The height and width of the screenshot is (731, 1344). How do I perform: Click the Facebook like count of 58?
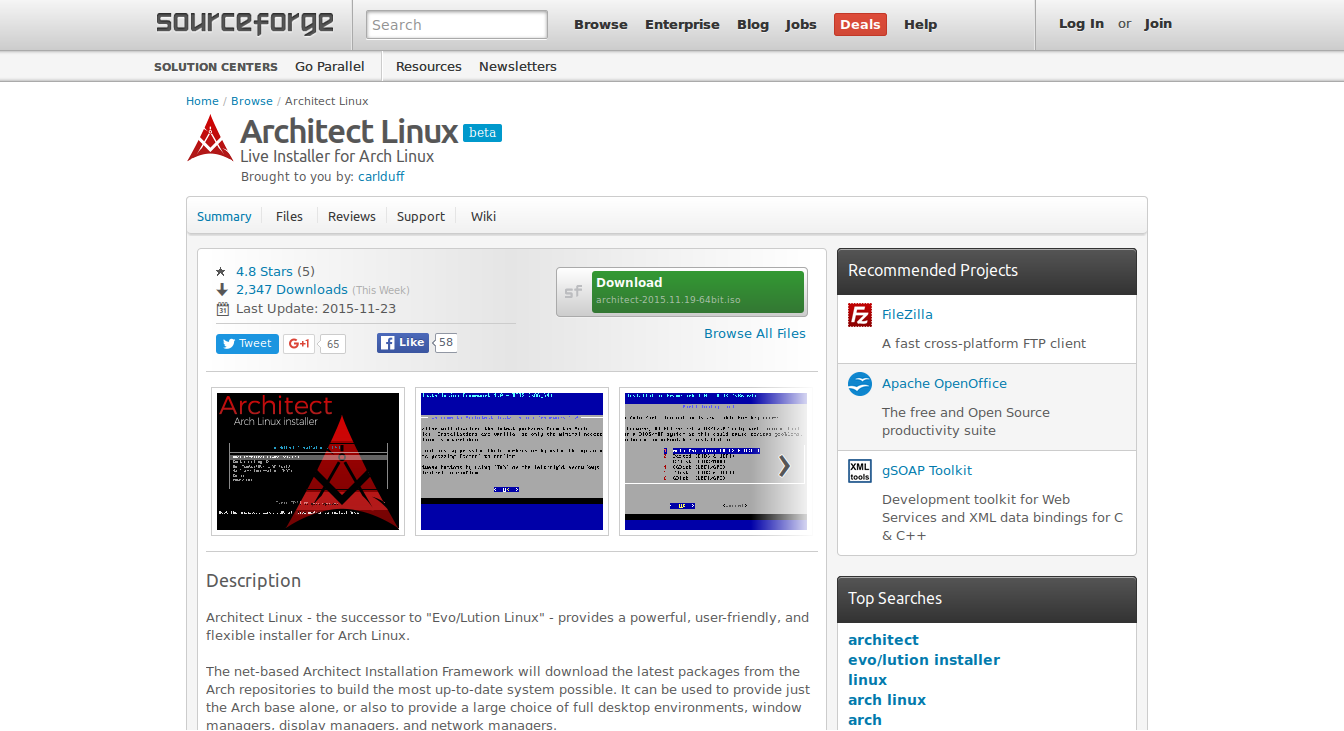[446, 342]
